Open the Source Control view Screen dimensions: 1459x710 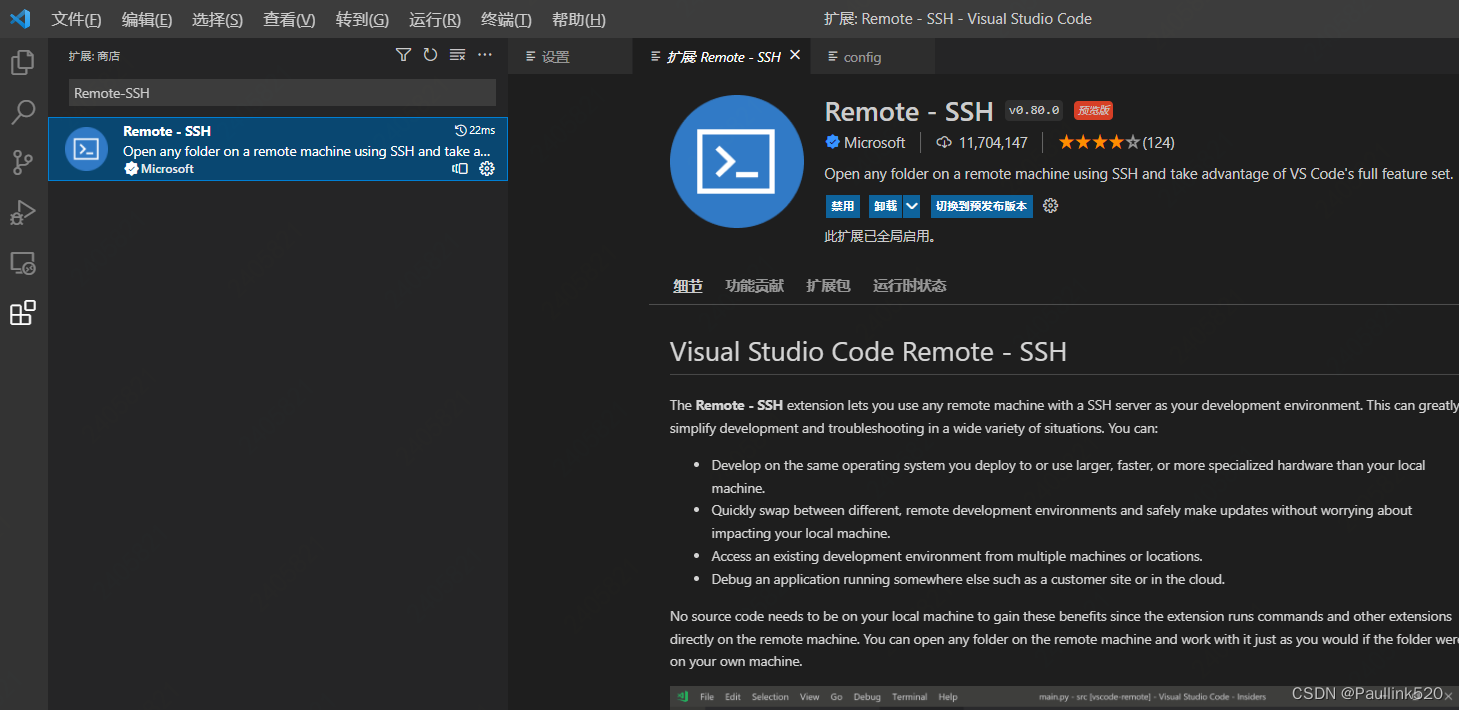pos(22,163)
